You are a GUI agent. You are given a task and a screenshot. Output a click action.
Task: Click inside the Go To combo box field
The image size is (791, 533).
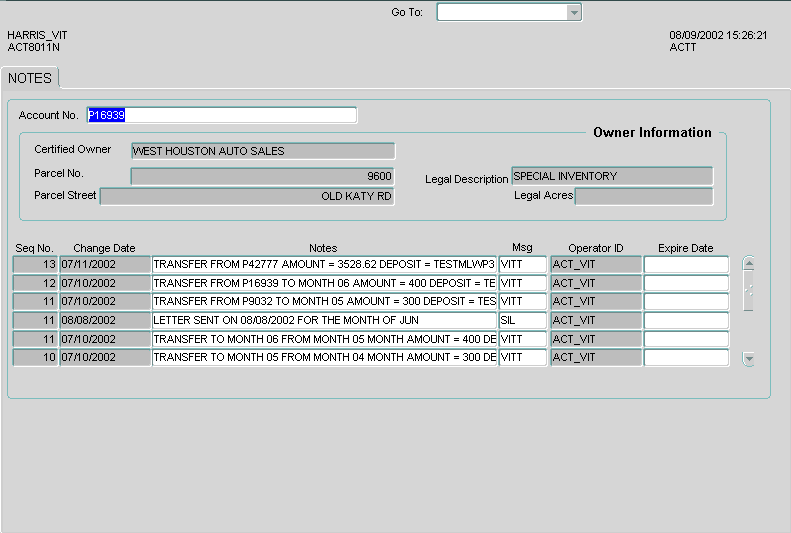(x=502, y=12)
